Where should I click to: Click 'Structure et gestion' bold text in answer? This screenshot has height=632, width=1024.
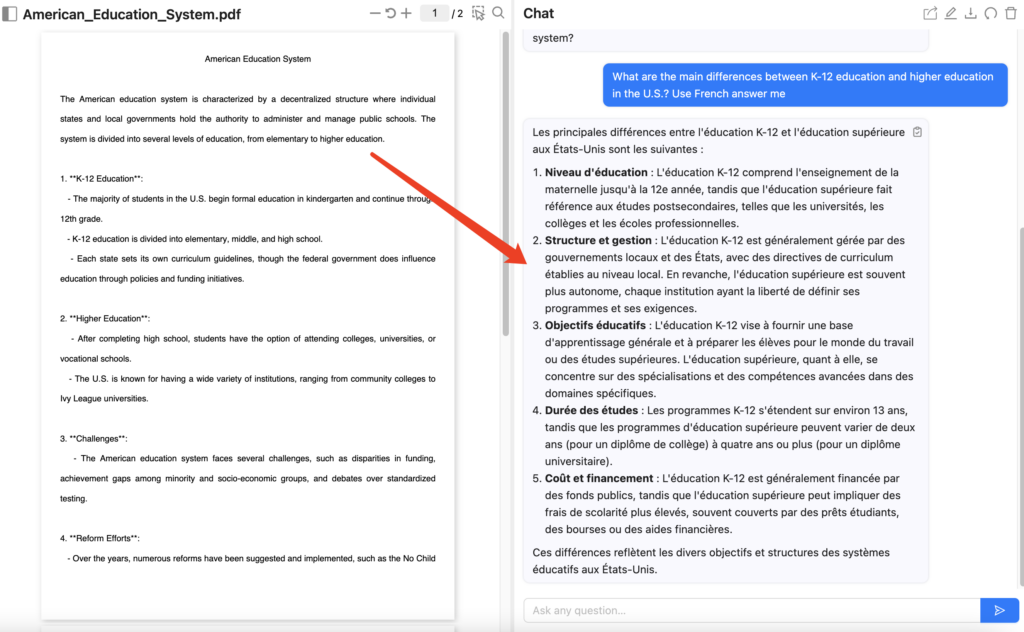click(598, 240)
